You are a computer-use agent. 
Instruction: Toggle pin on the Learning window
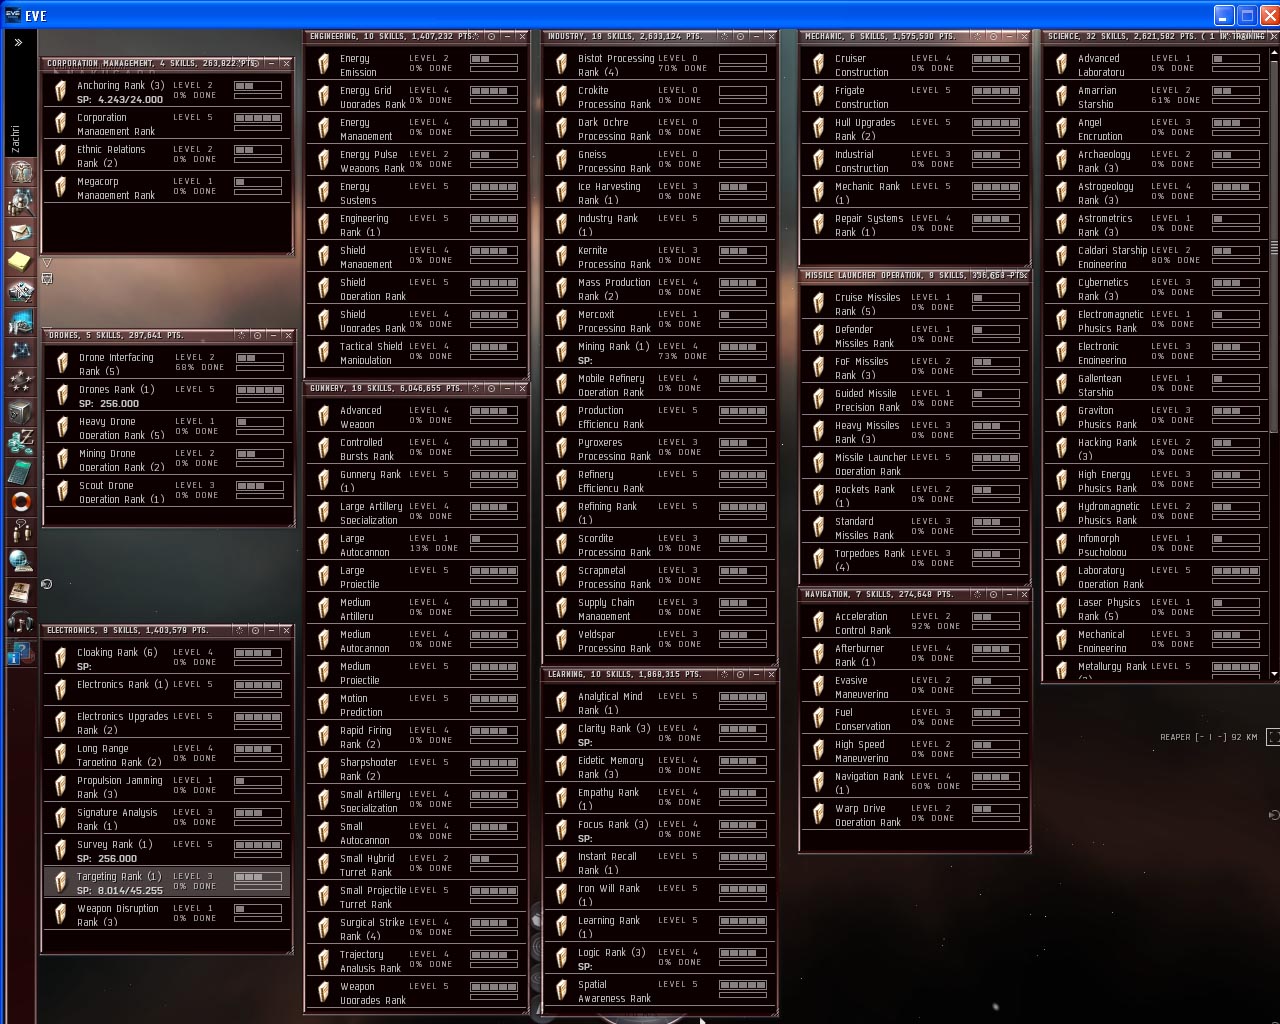tap(741, 674)
